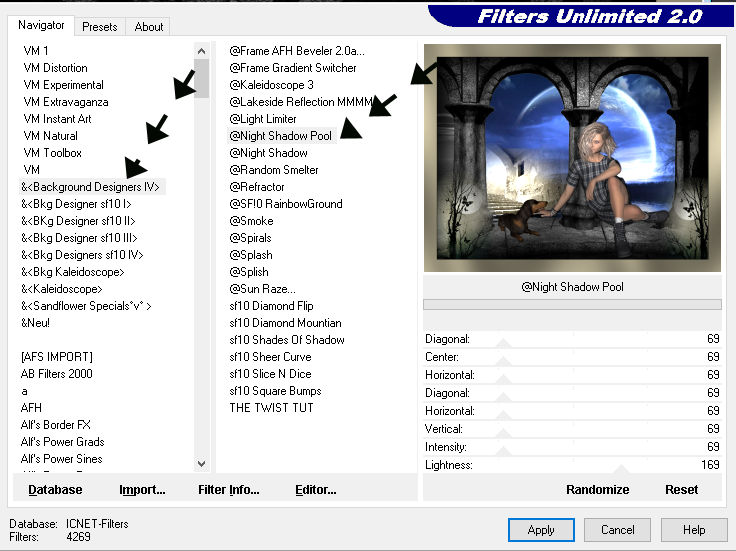Click the Cancel button
The image size is (736, 551).
click(617, 530)
